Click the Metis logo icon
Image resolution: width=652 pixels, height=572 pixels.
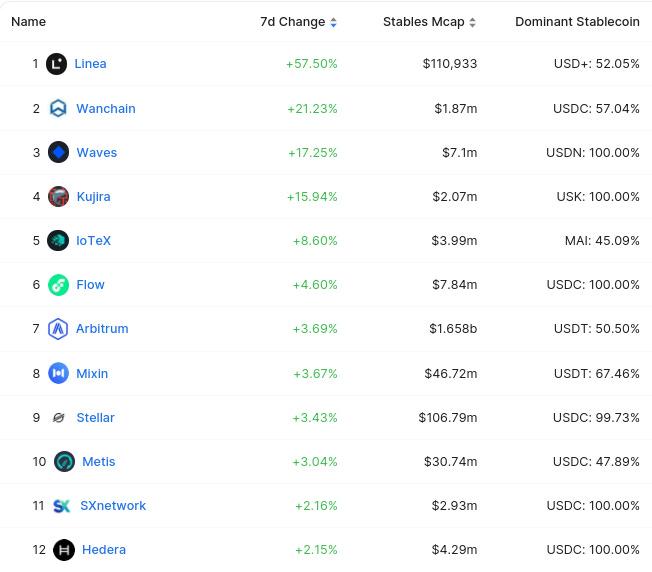[64, 462]
